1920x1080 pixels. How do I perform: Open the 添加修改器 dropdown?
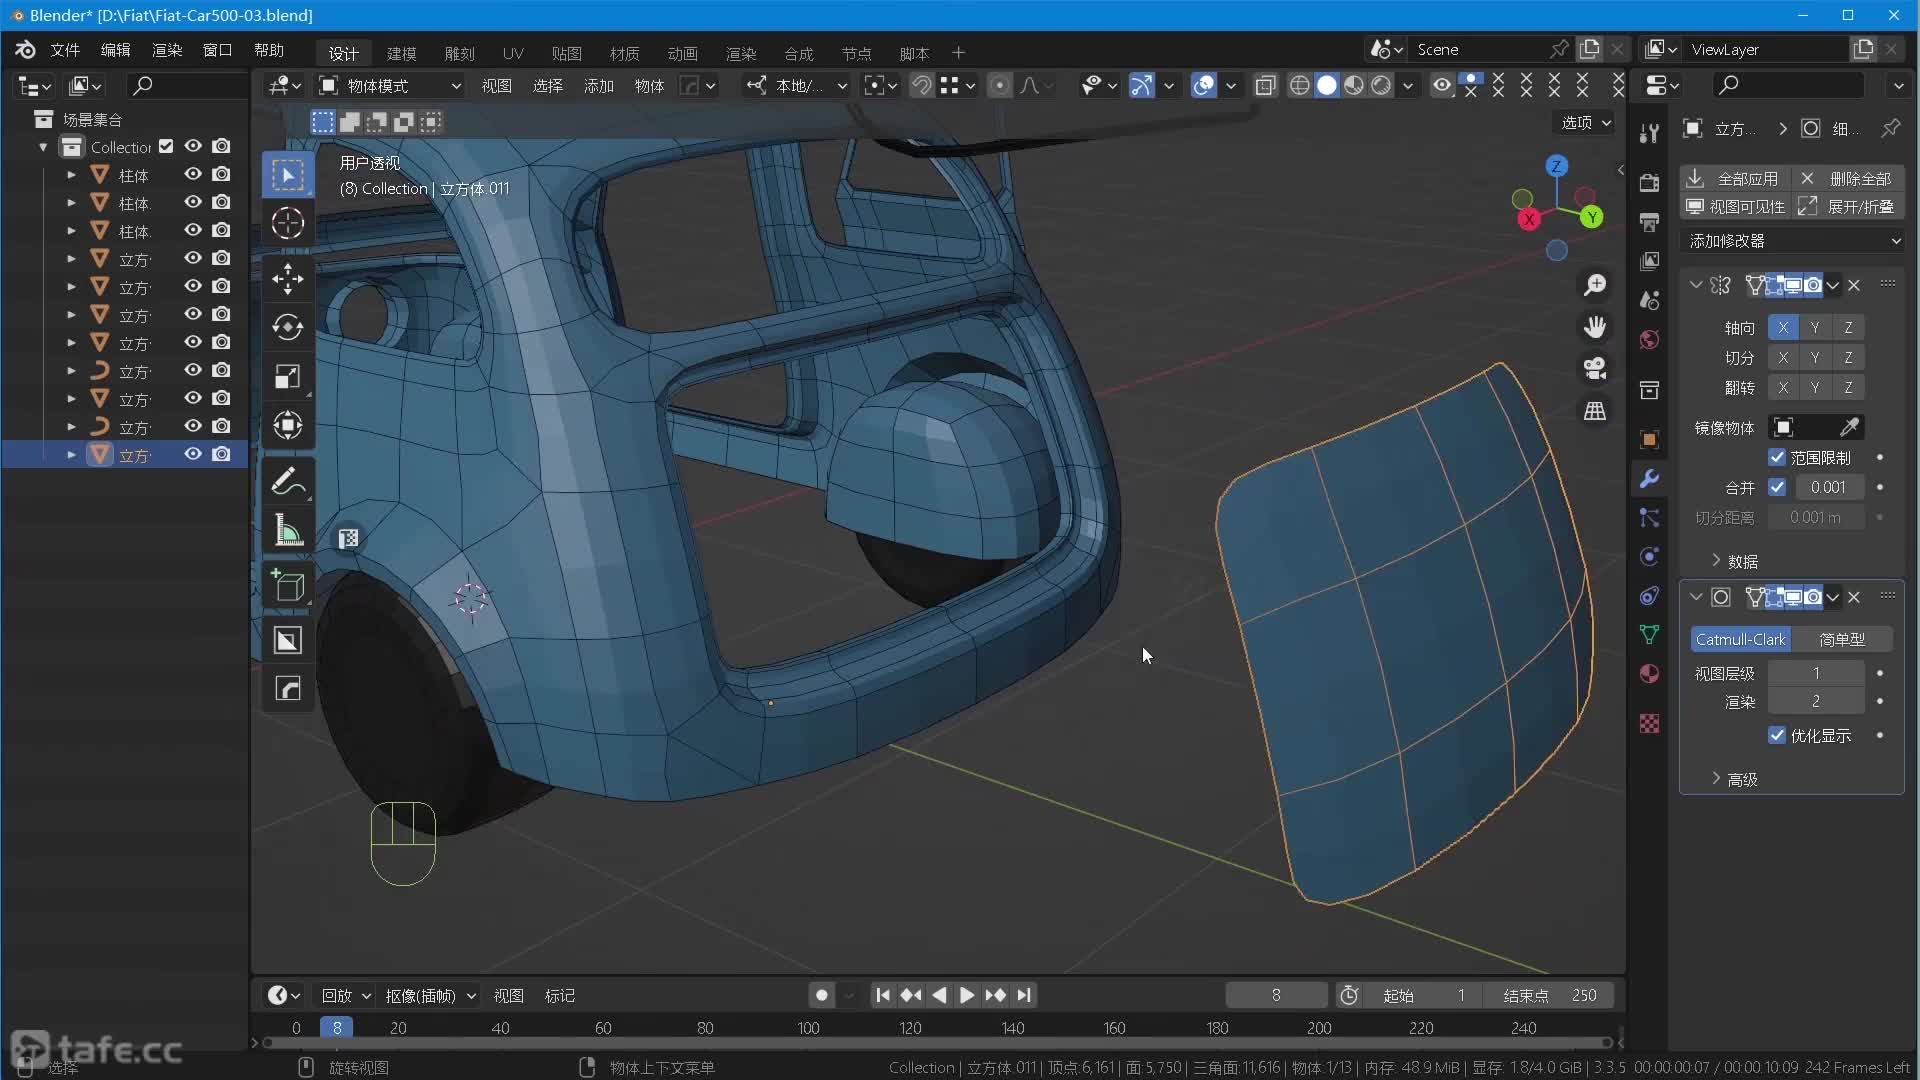click(x=1793, y=241)
